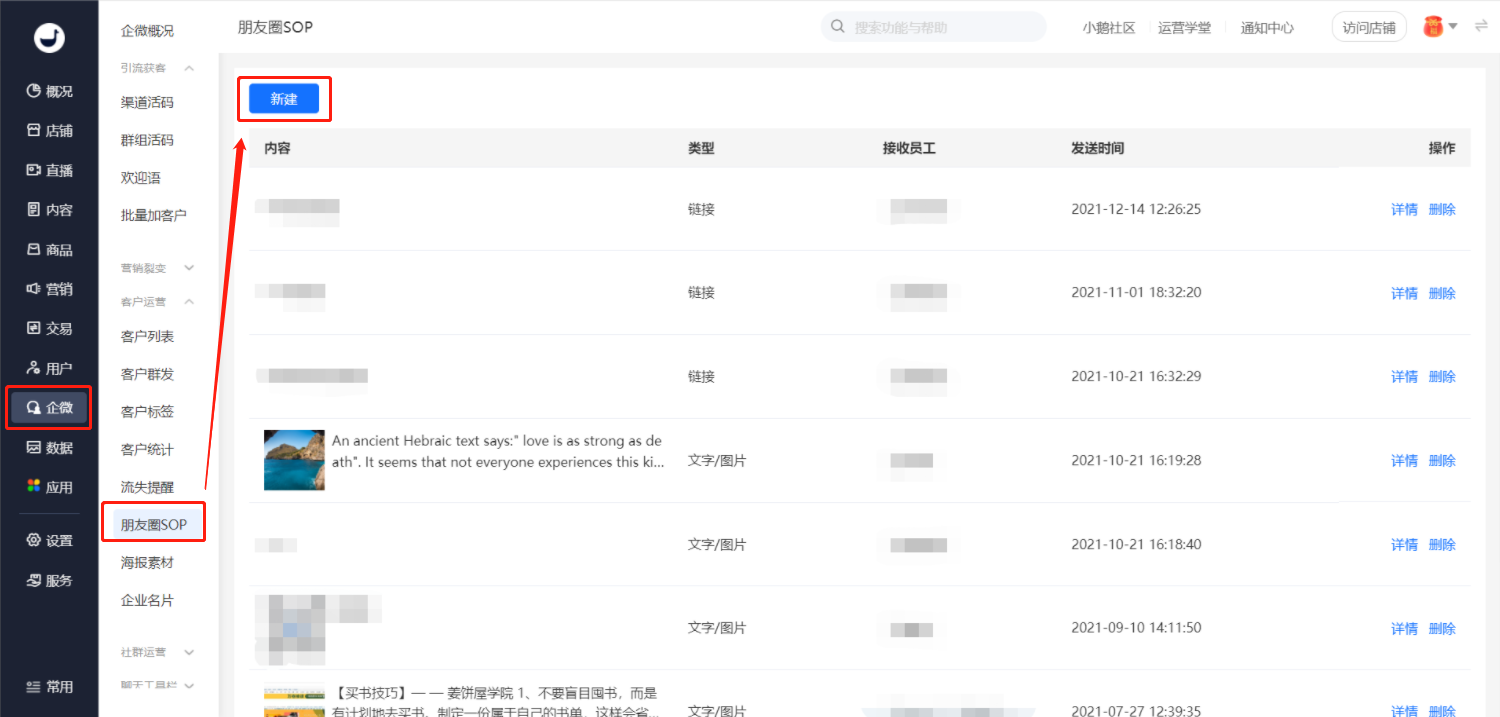Collapse the 客户运营 group
1500x717 pixels.
[x=189, y=301]
